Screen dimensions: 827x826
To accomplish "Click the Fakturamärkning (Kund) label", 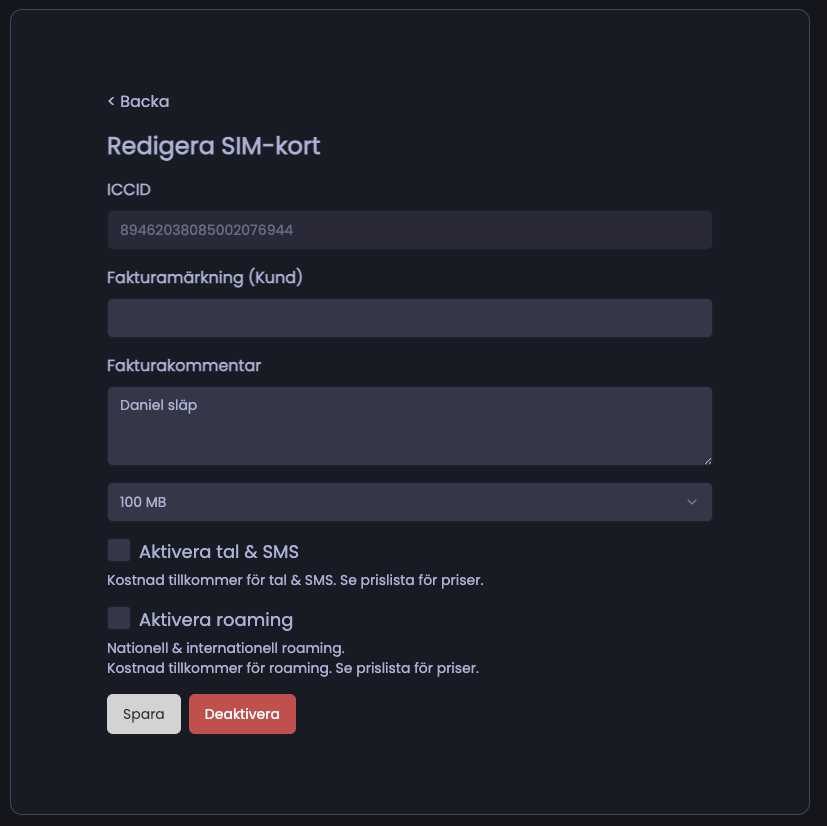I will 205,277.
